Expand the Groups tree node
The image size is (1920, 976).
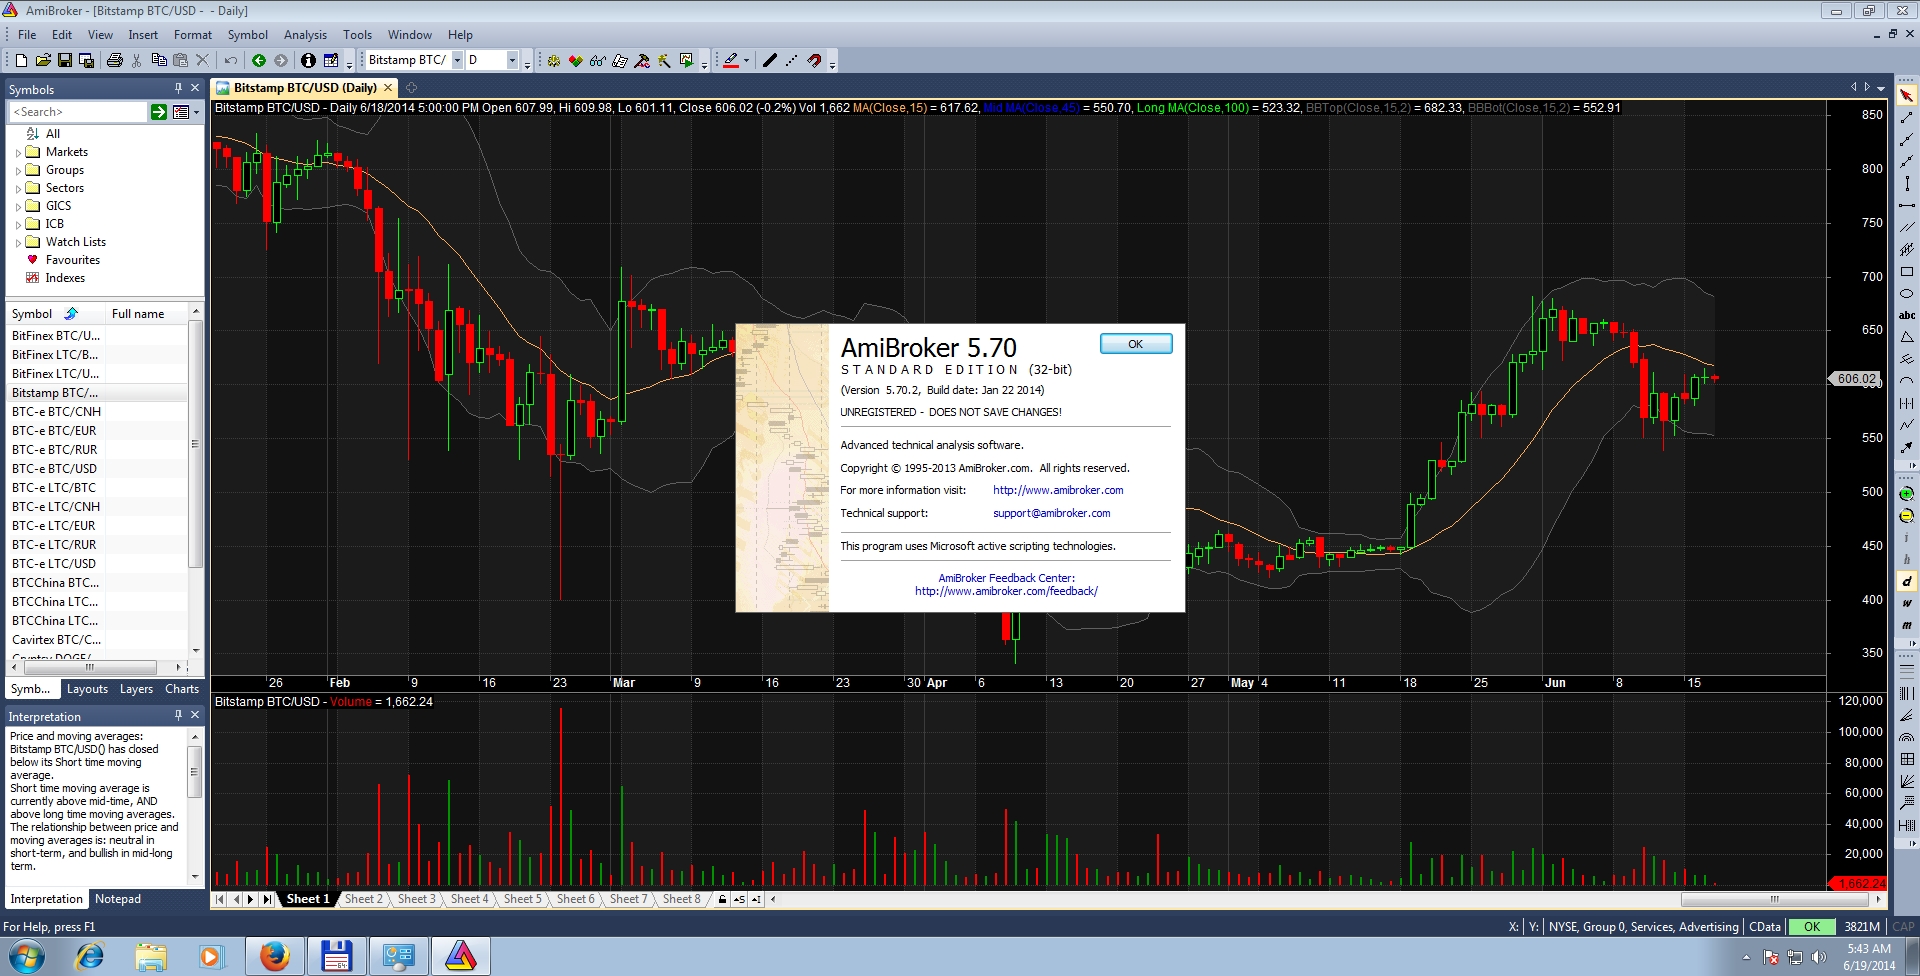pos(18,171)
